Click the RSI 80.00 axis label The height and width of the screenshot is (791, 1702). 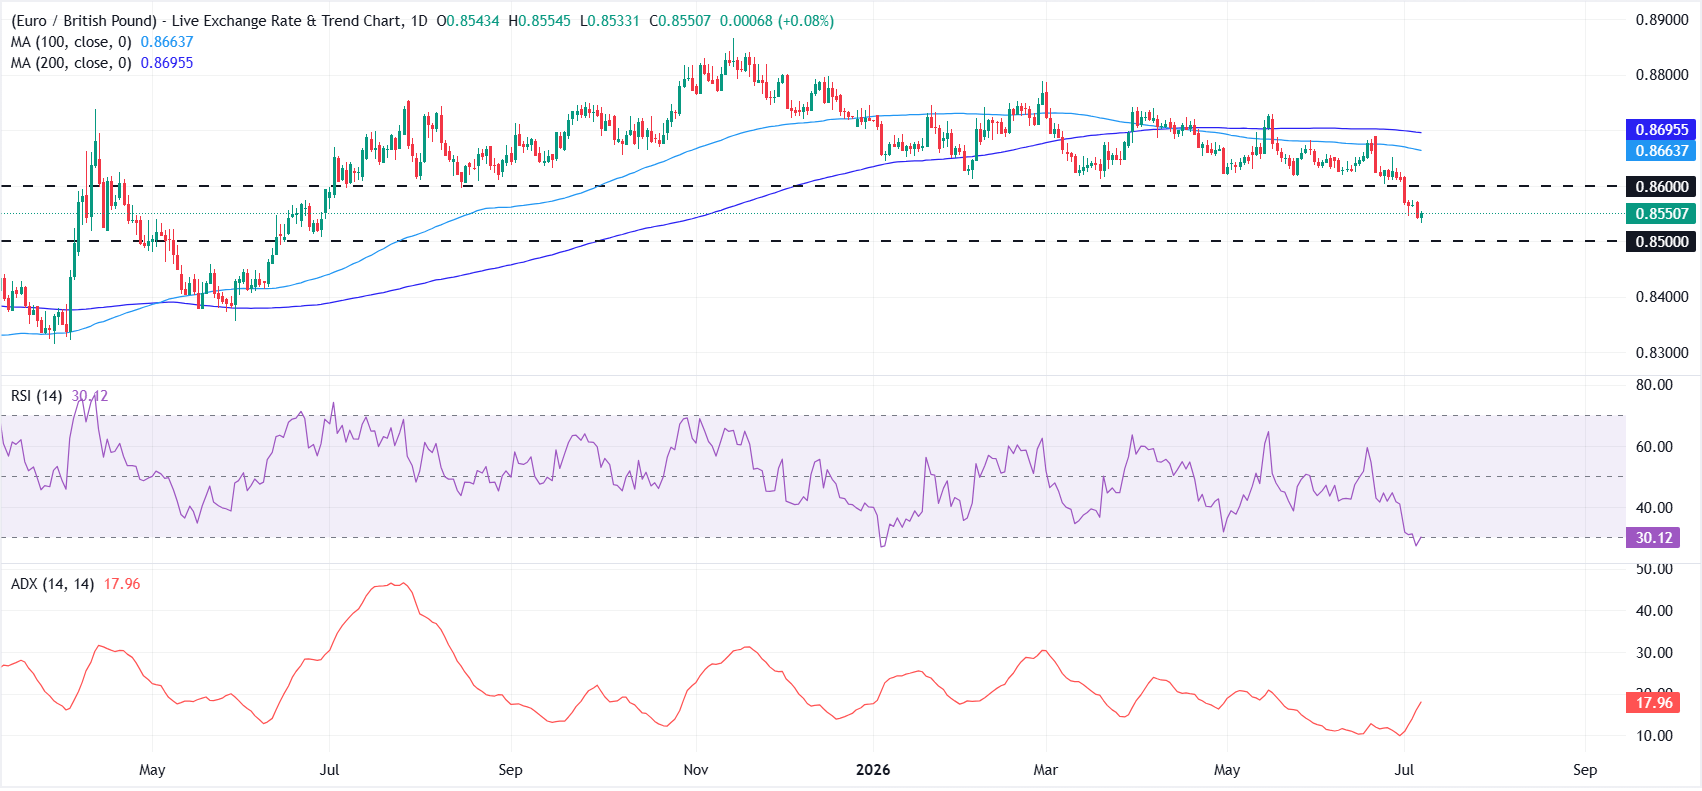coord(1654,385)
